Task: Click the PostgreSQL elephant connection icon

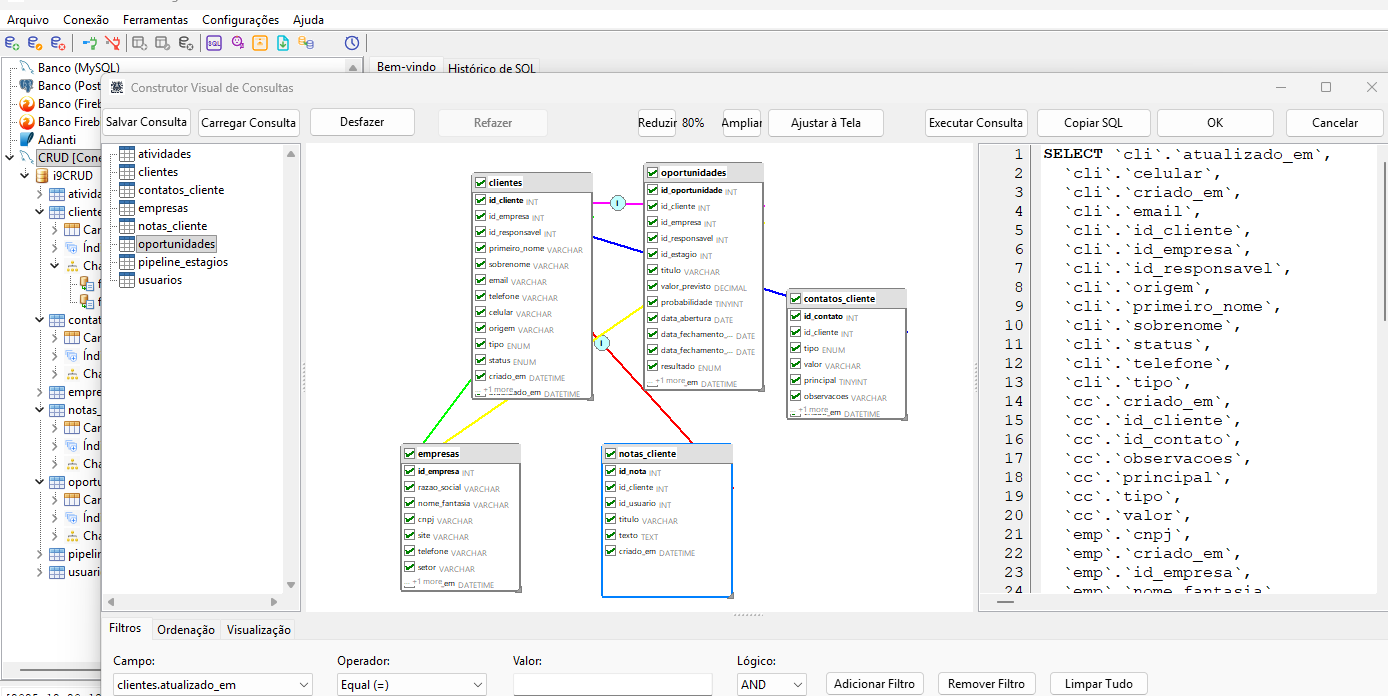Action: pyautogui.click(x=27, y=86)
